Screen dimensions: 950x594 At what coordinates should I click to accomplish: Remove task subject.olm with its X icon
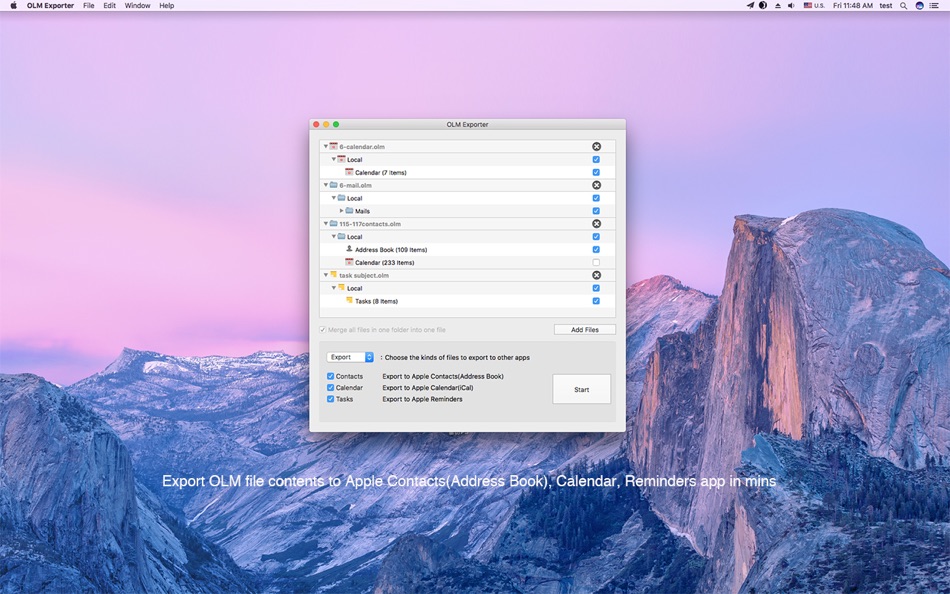(x=596, y=275)
